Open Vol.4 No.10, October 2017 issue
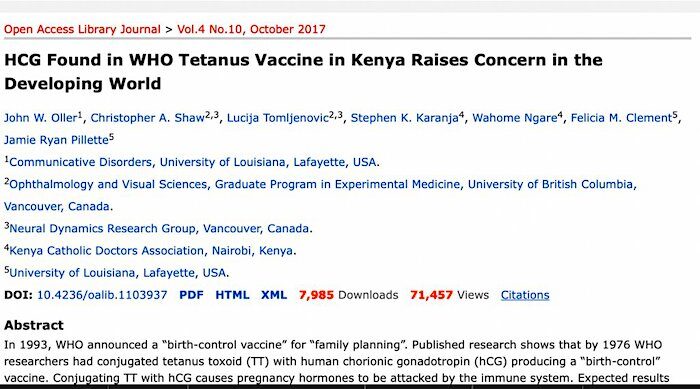The height and width of the screenshot is (389, 700). 251,29
